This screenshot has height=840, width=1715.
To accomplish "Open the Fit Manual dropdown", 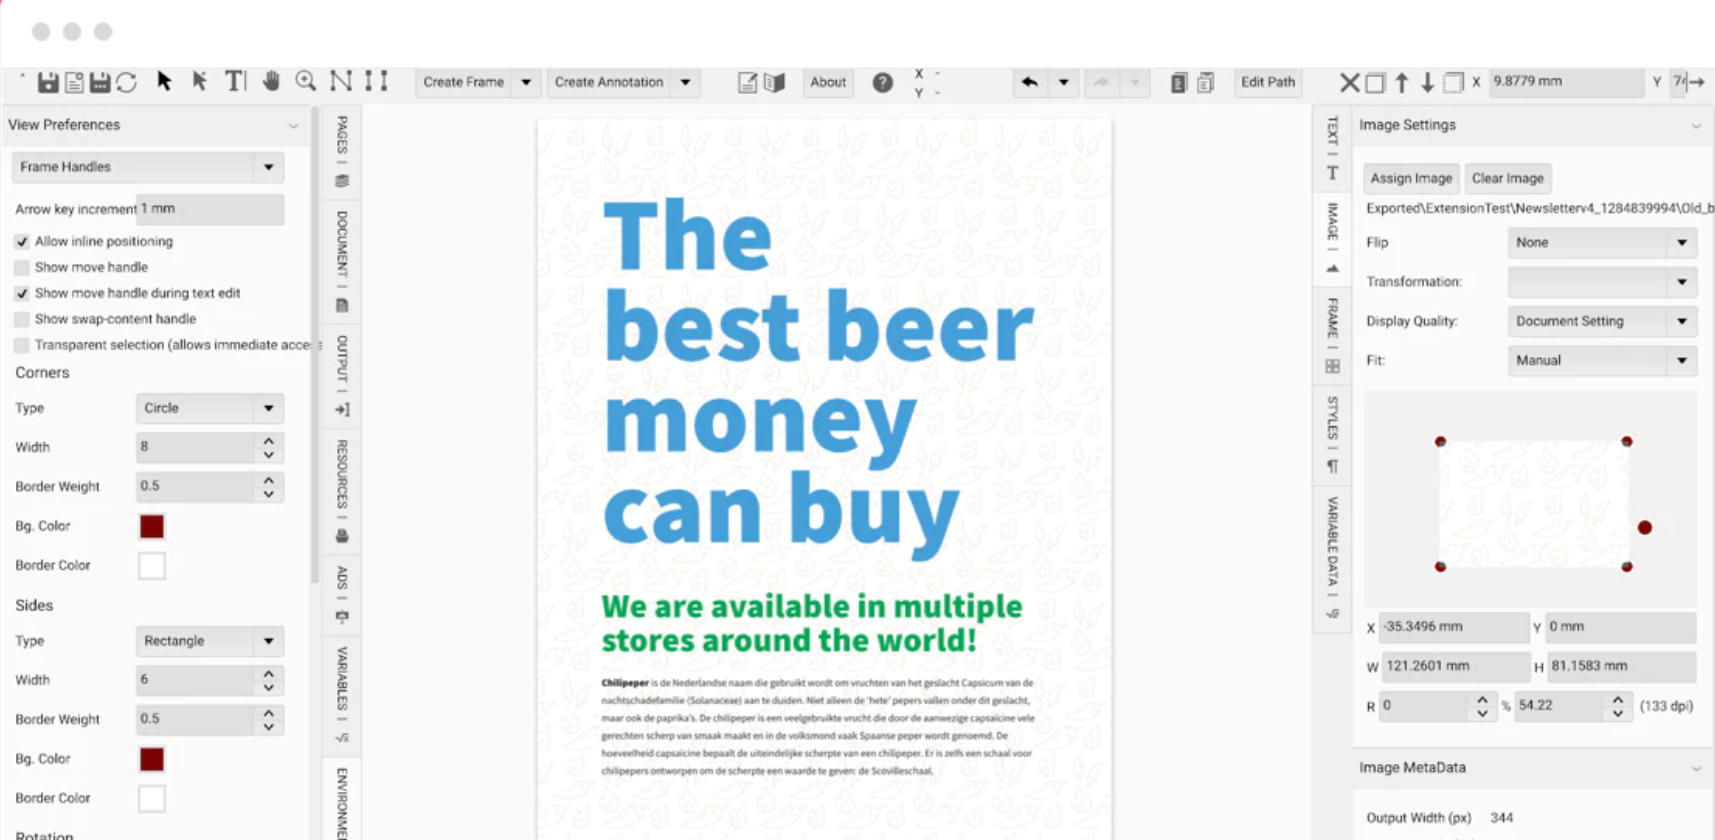I will [1602, 360].
